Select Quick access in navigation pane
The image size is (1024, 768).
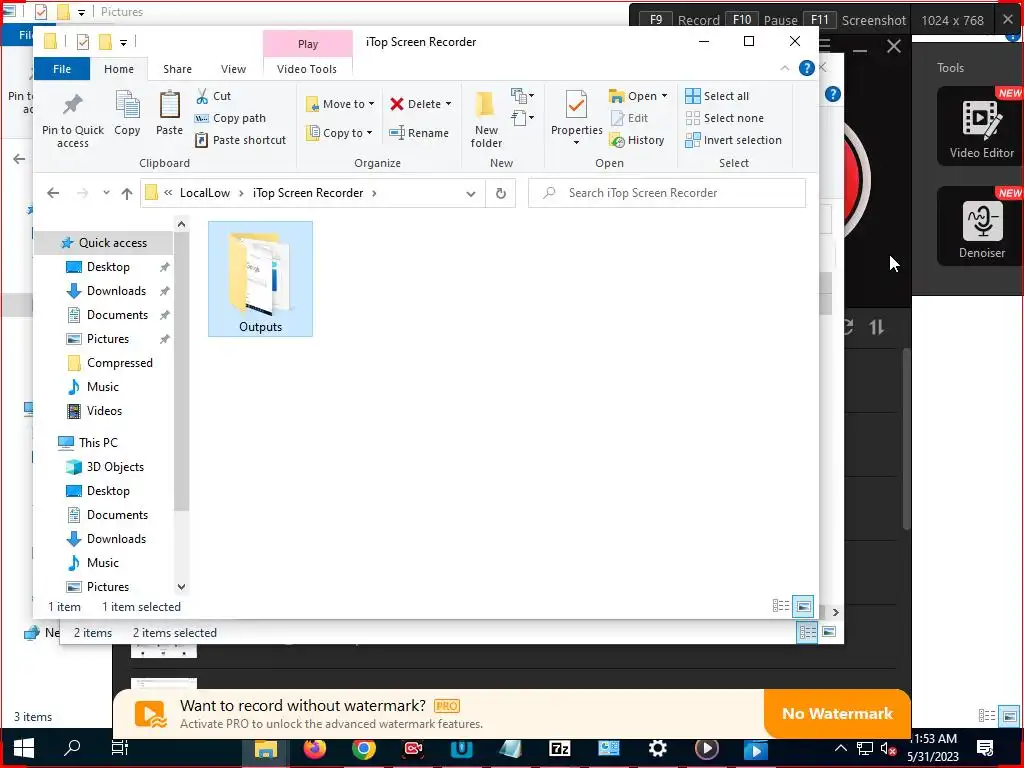click(104, 243)
